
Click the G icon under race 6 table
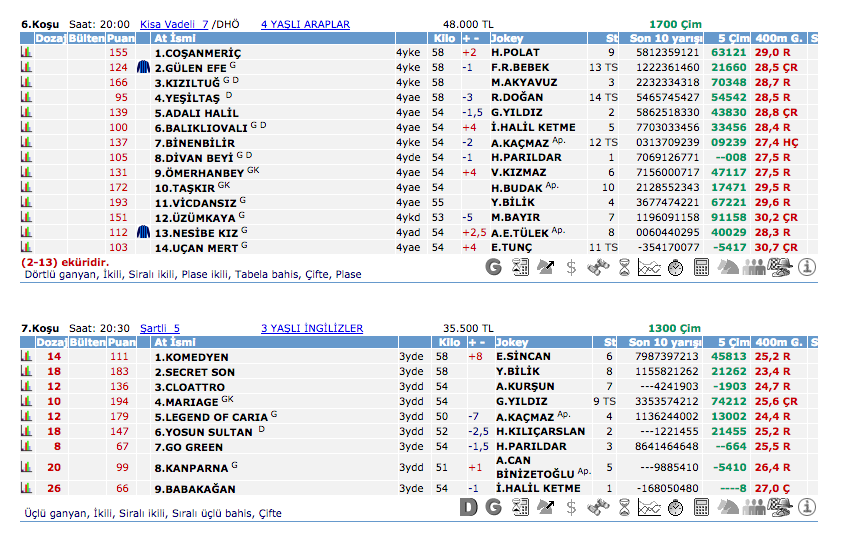click(493, 266)
